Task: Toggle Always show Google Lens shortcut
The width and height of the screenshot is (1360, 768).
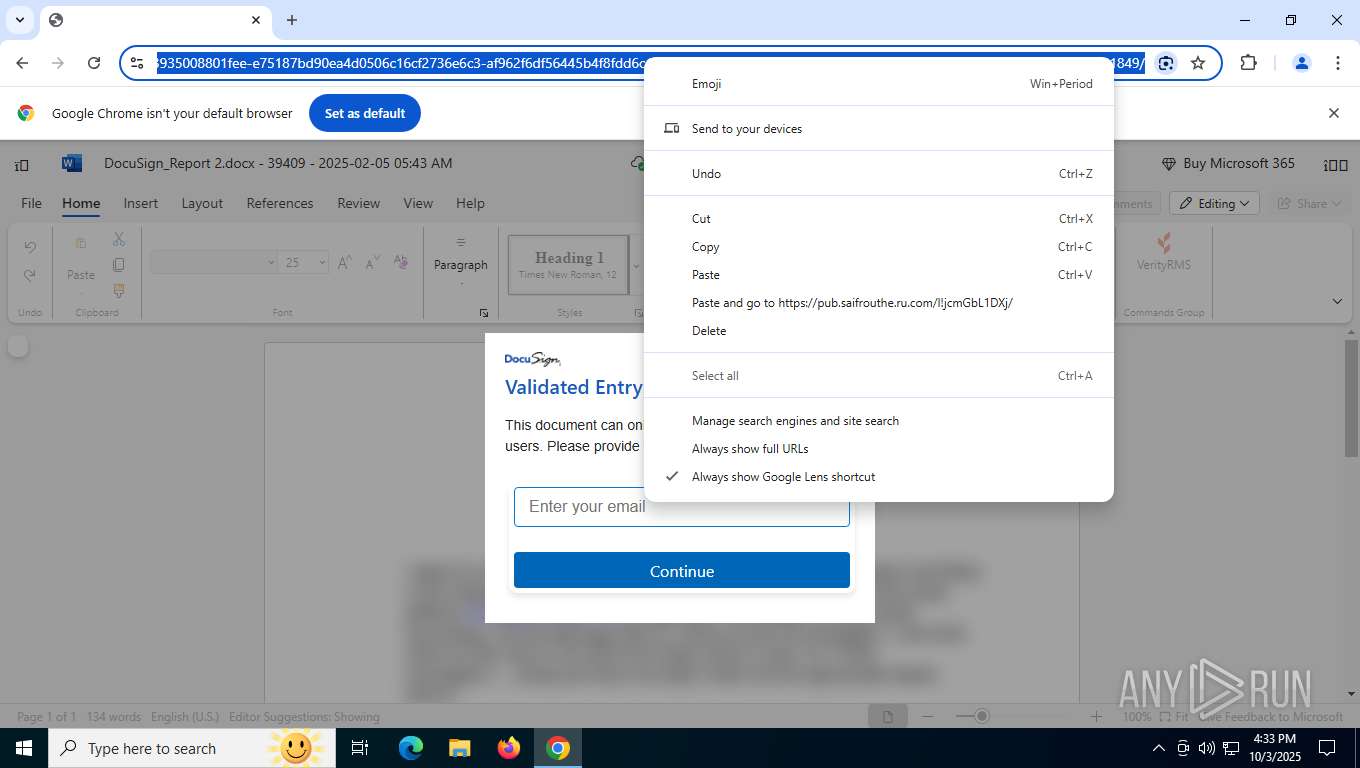Action: [x=879, y=477]
